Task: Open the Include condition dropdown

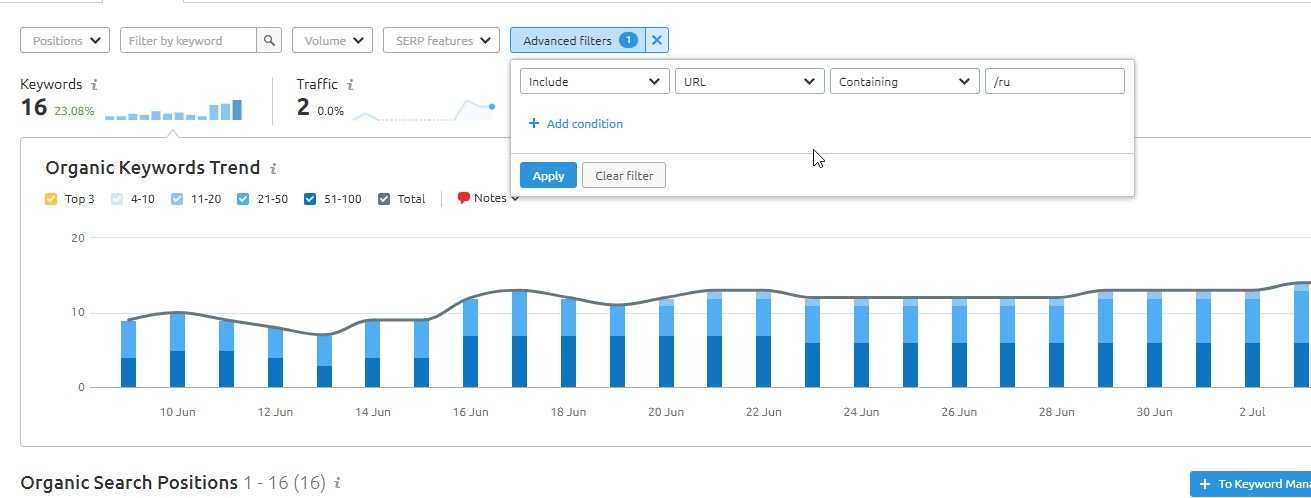Action: click(595, 82)
